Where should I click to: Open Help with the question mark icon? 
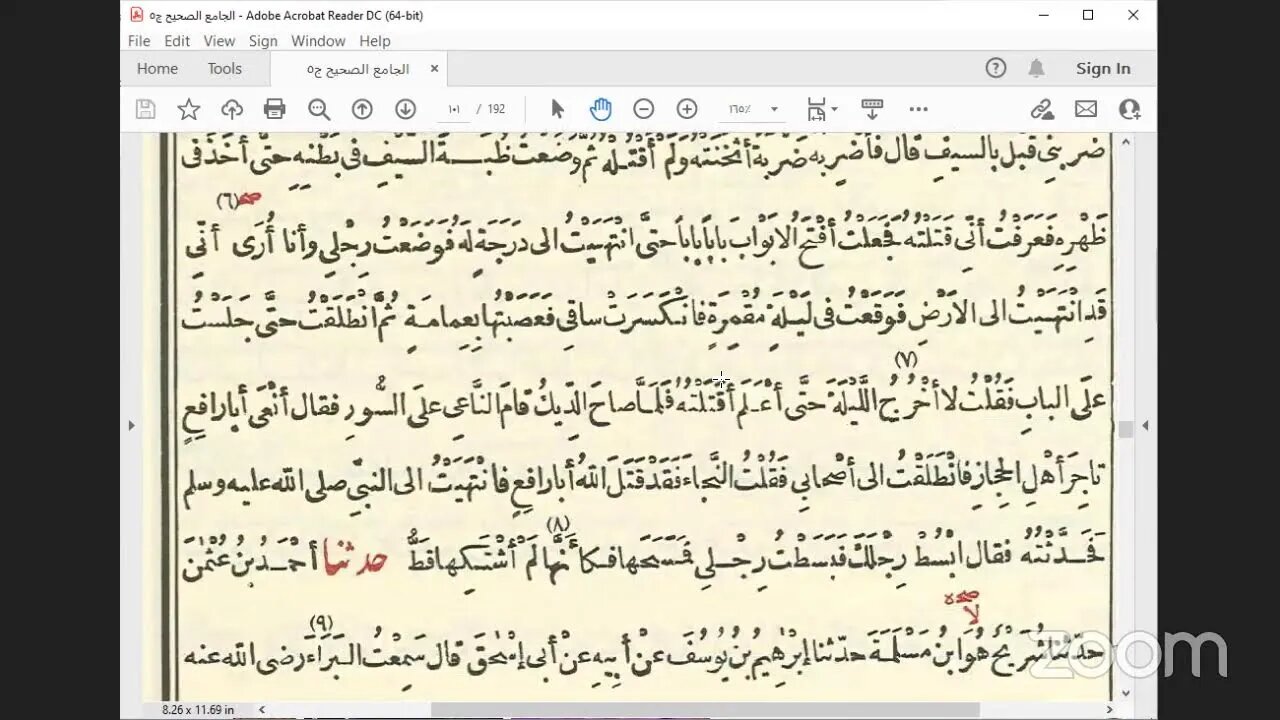[995, 68]
